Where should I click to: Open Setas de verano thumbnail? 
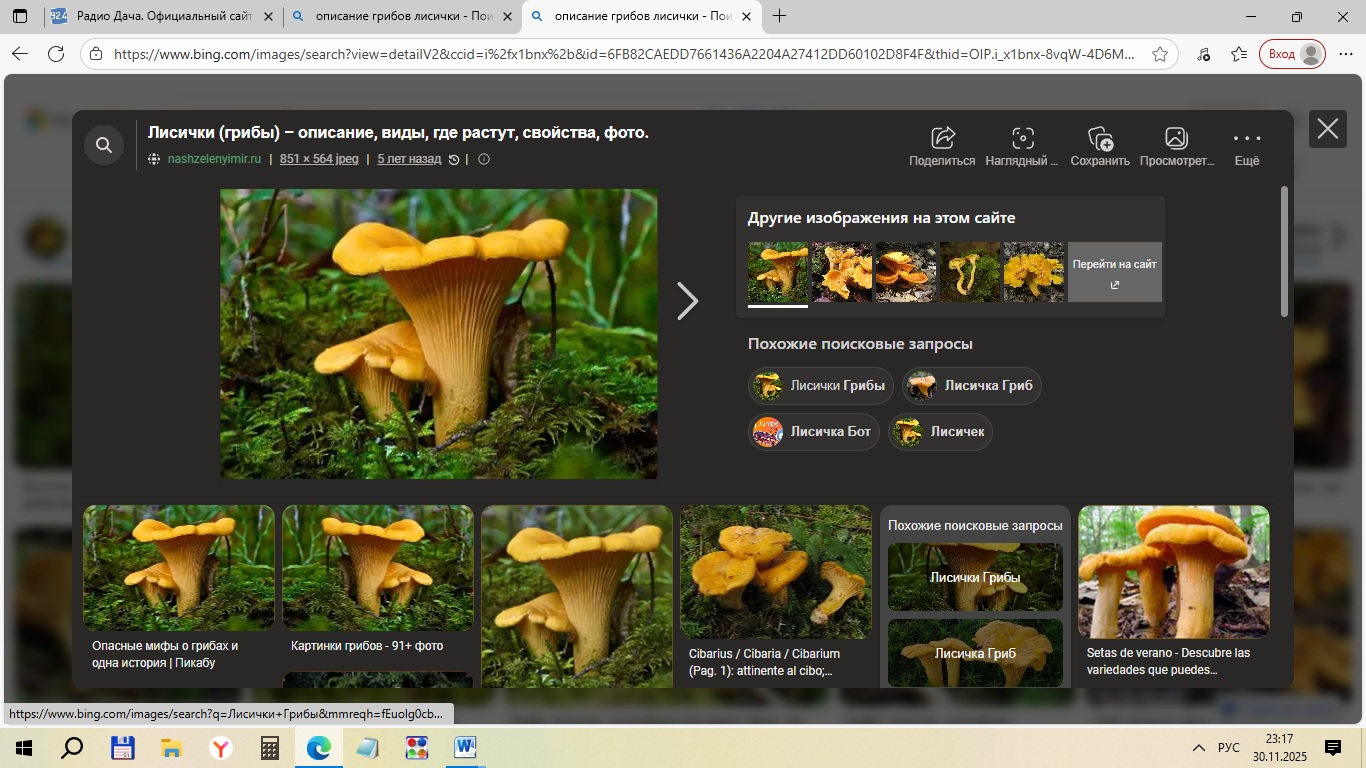point(1173,571)
